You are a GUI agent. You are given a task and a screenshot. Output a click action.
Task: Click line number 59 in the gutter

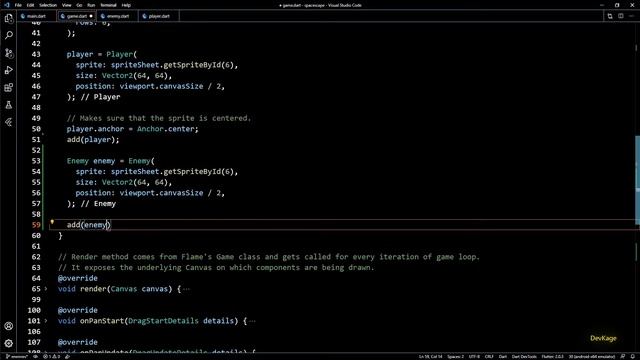click(36, 225)
